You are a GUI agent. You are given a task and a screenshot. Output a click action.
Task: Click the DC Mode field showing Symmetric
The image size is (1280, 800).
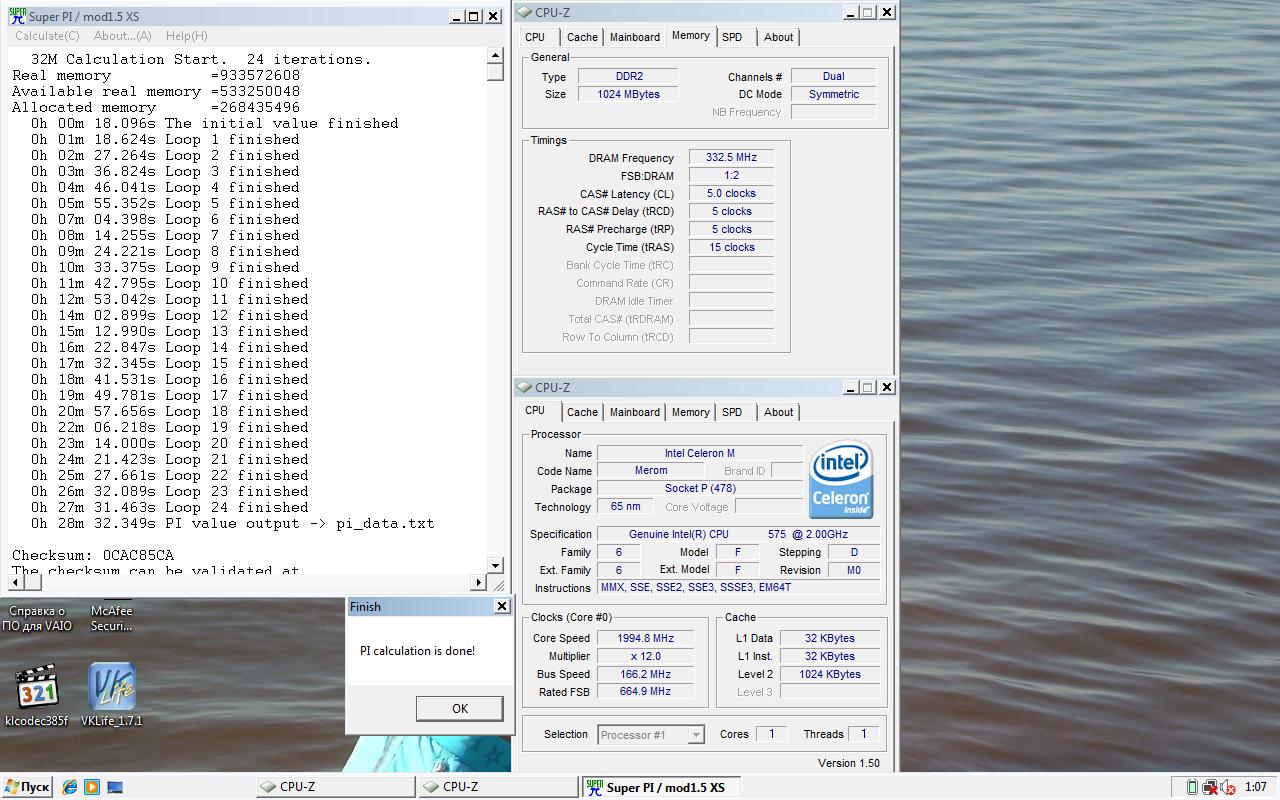click(833, 94)
